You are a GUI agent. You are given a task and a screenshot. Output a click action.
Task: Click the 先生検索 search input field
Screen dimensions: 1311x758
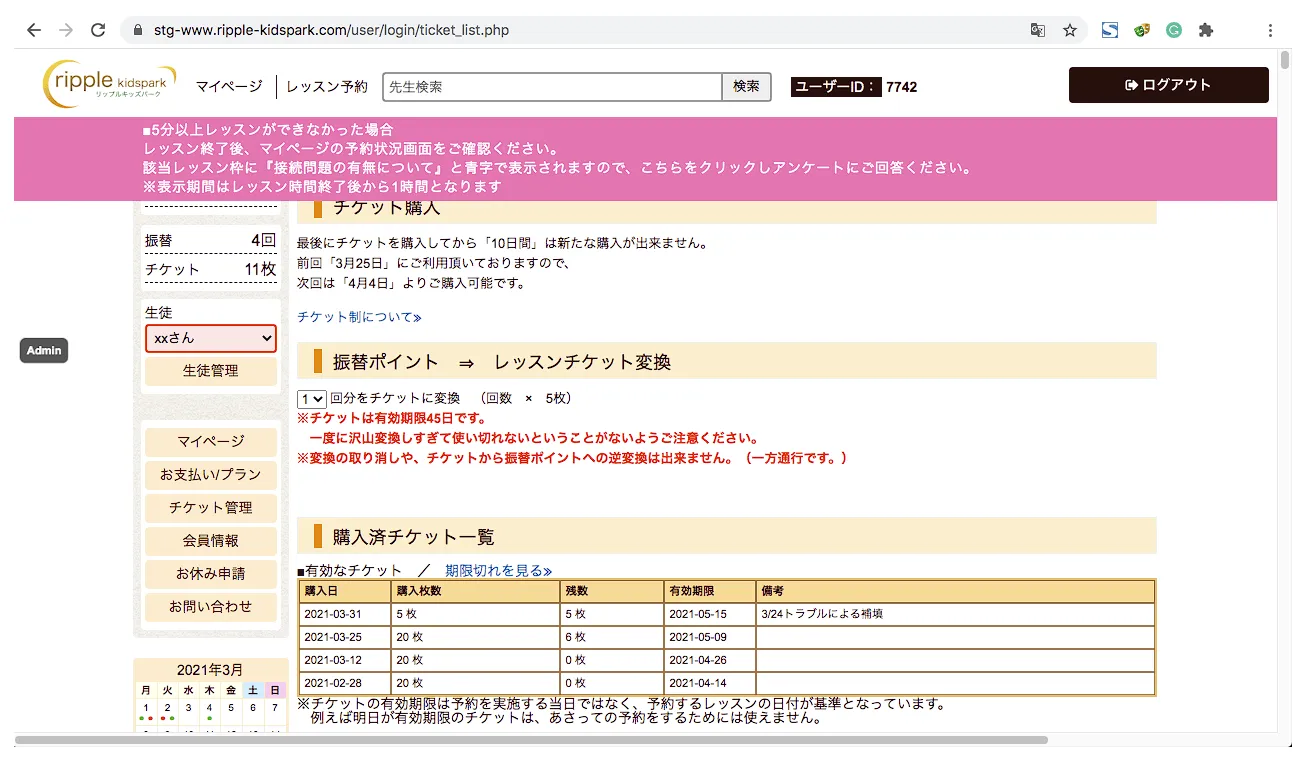click(x=552, y=87)
